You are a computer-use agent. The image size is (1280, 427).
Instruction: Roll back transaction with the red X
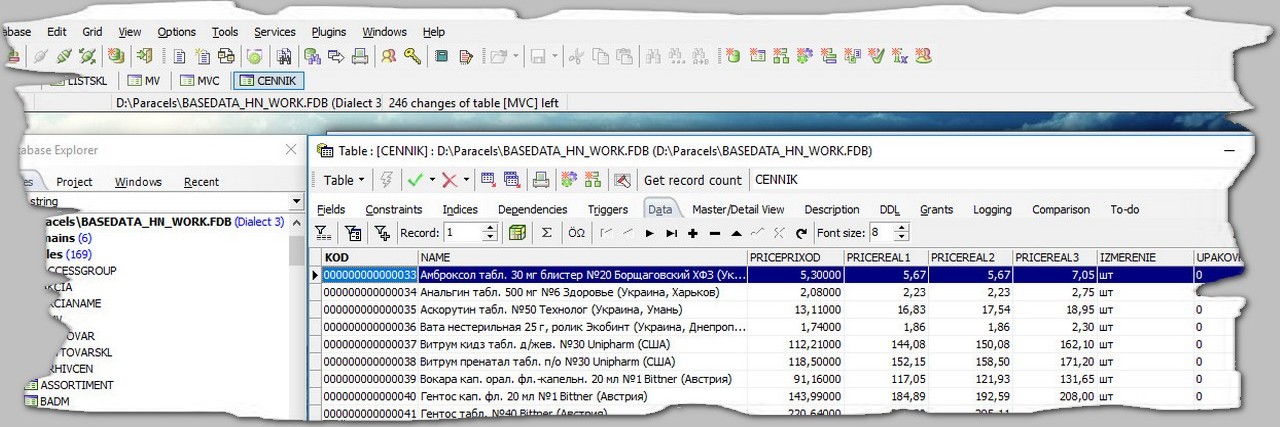coord(449,180)
